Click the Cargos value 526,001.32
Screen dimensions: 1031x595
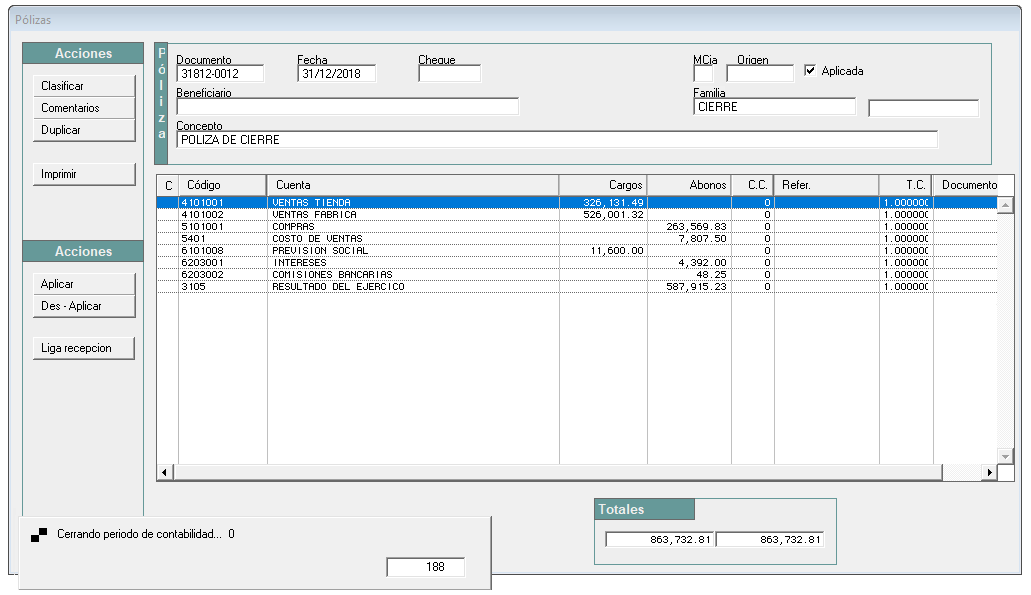[613, 215]
